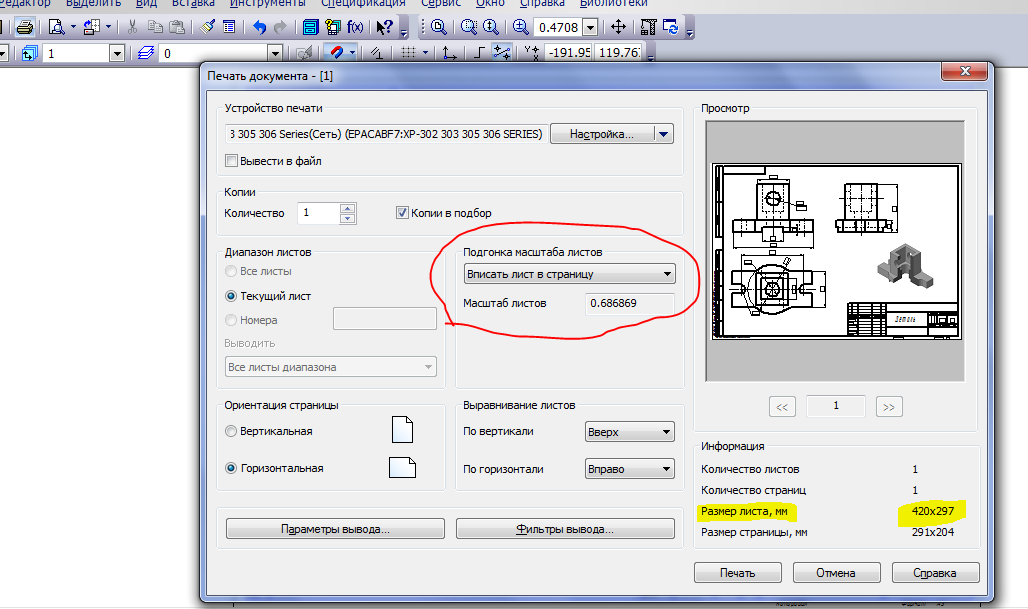
Task: Click the printer name field
Action: pyautogui.click(x=386, y=134)
